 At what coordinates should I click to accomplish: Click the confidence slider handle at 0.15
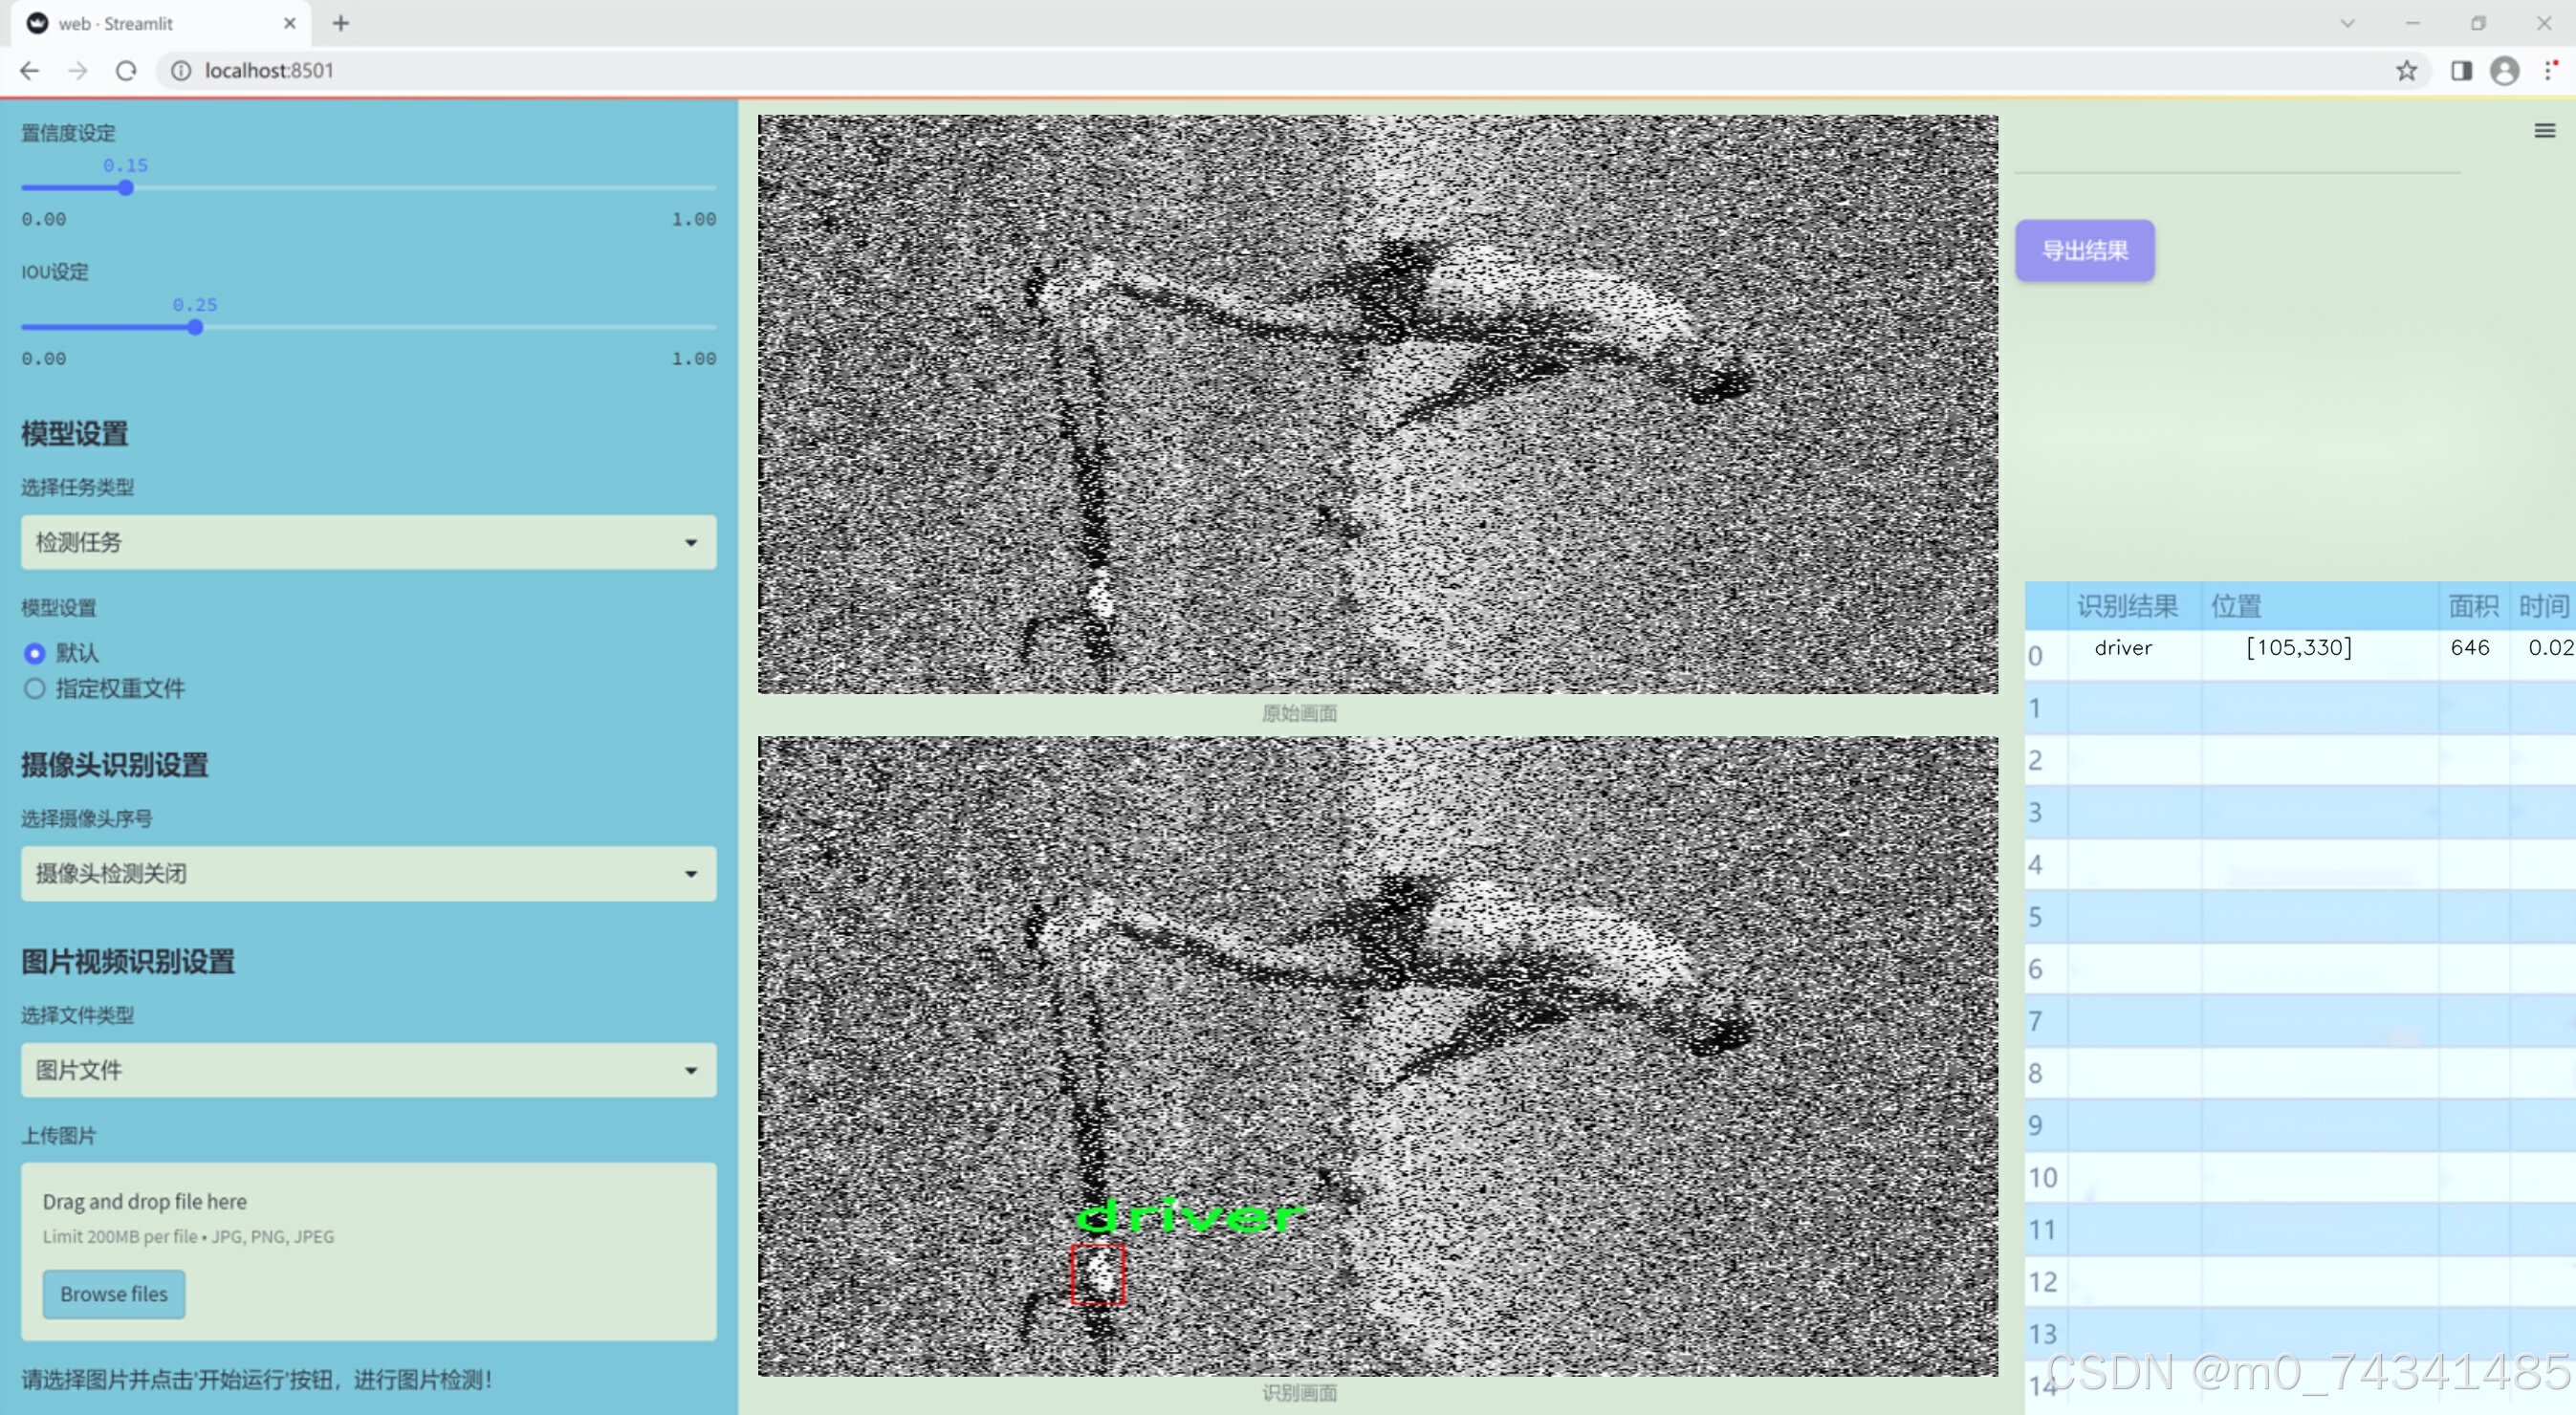126,188
